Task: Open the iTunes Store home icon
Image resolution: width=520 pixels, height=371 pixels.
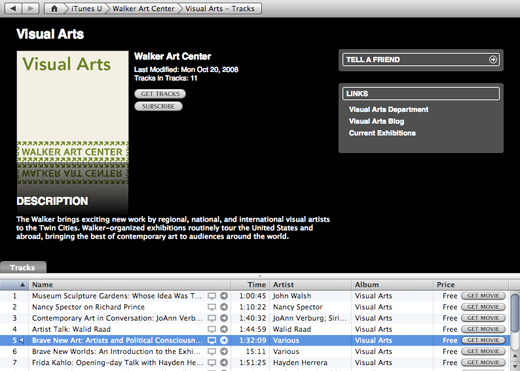Action: click(54, 8)
